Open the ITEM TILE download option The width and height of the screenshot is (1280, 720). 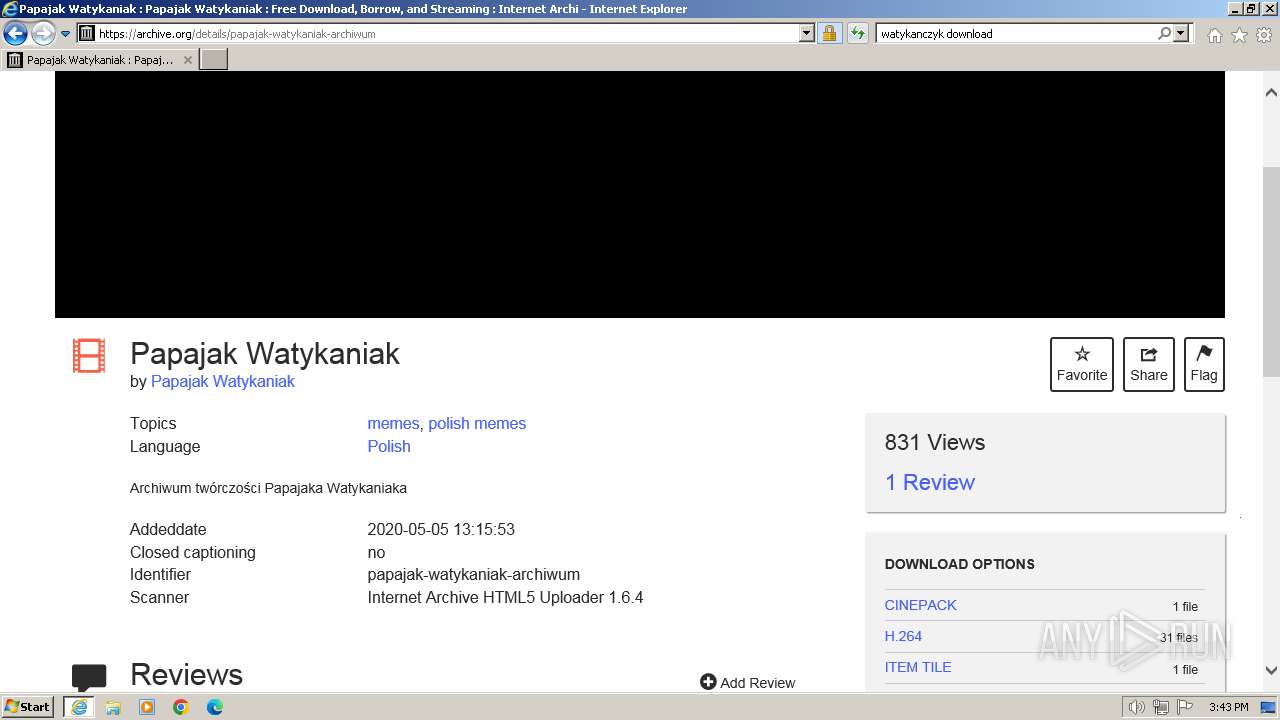[918, 667]
